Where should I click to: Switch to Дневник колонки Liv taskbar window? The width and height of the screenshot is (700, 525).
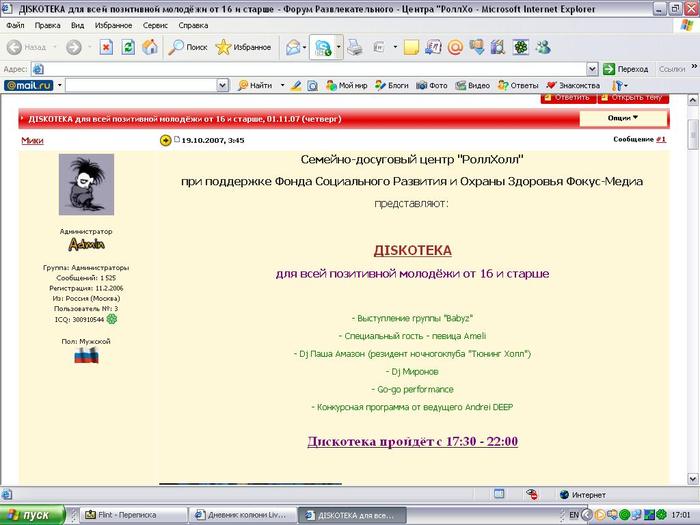[242, 515]
